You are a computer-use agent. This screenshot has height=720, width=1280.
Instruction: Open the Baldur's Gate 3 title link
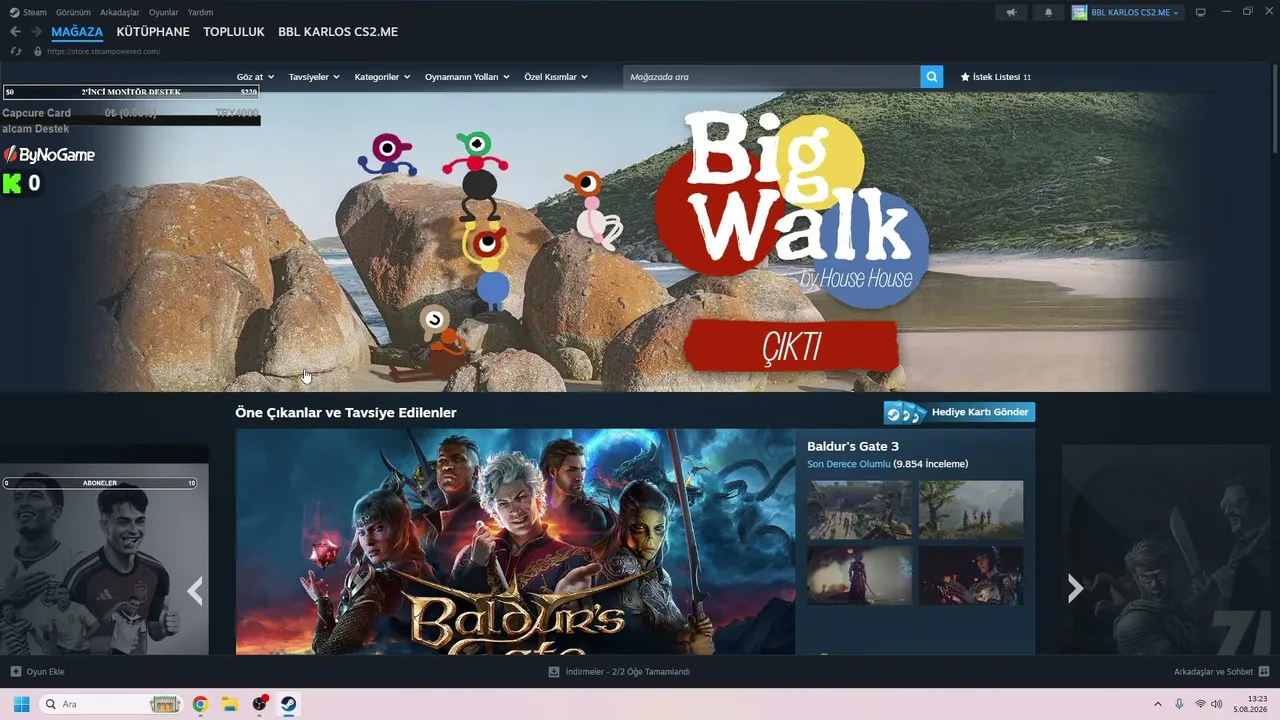[853, 446]
